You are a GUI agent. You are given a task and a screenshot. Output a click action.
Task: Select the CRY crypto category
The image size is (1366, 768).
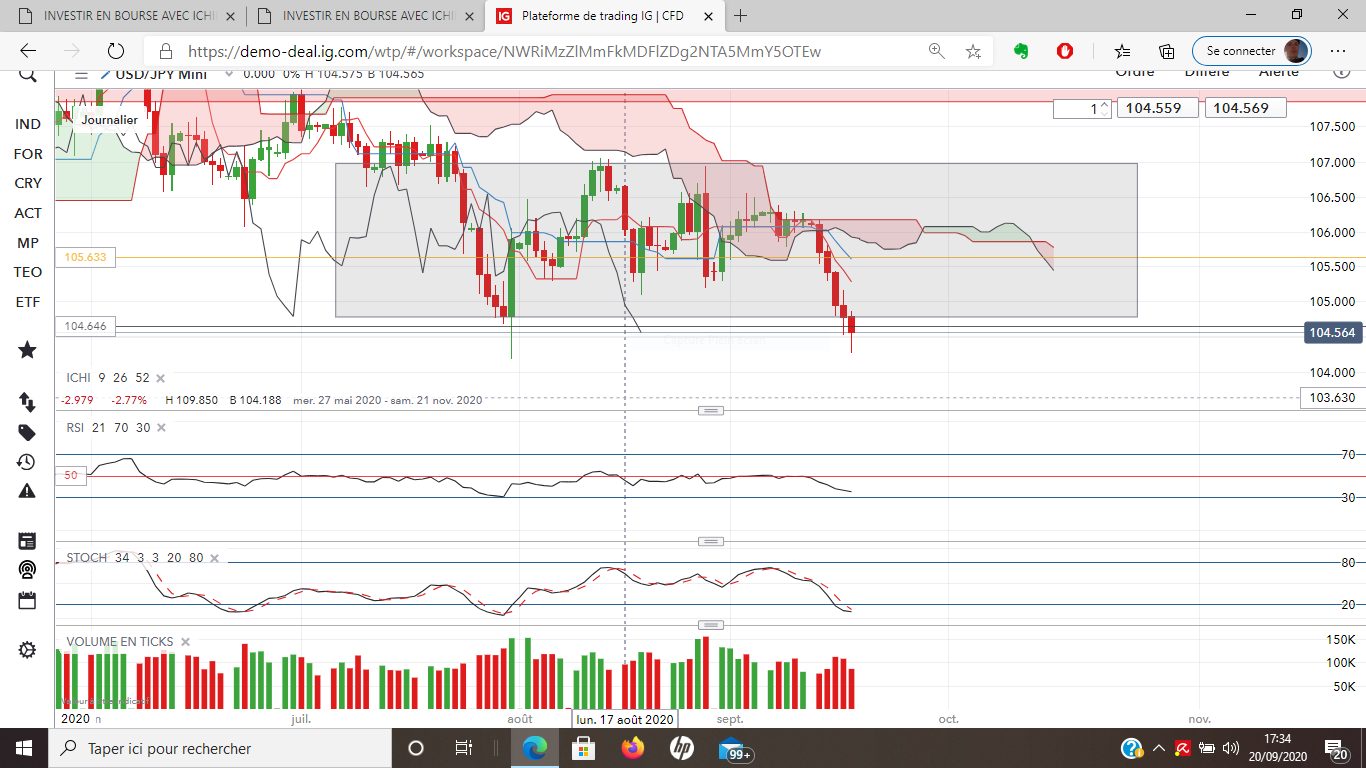click(x=28, y=183)
